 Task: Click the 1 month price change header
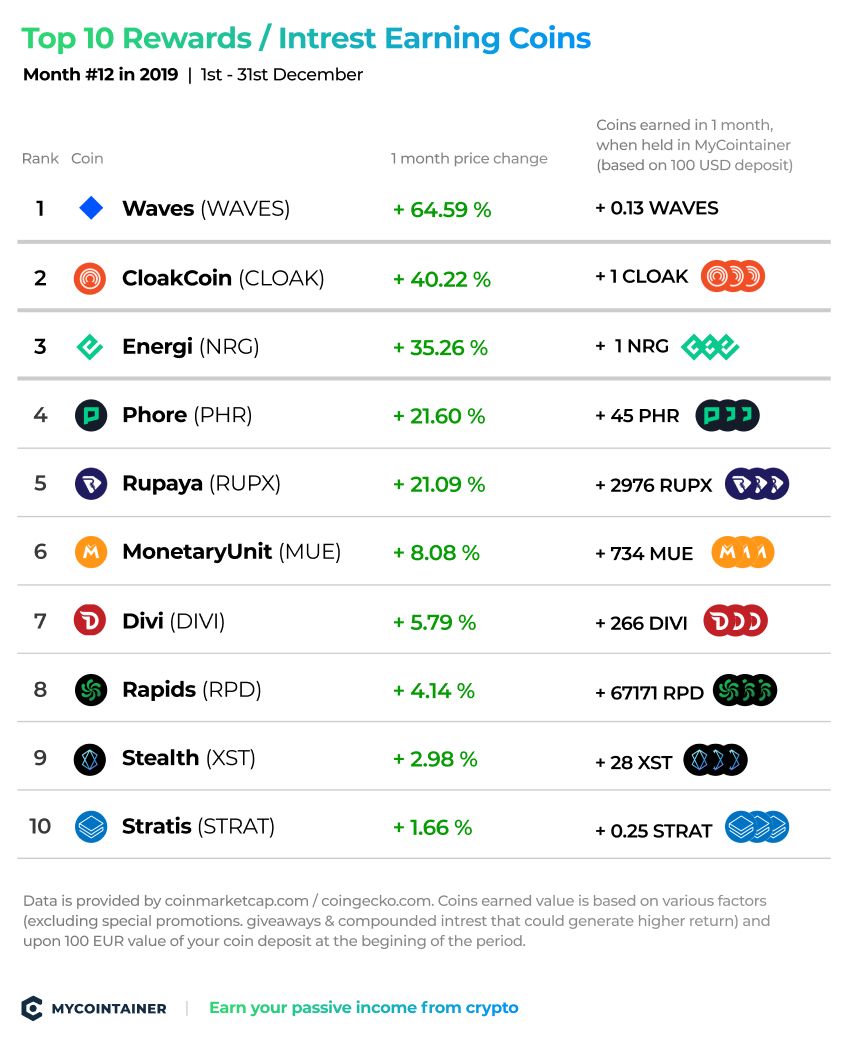(x=469, y=159)
